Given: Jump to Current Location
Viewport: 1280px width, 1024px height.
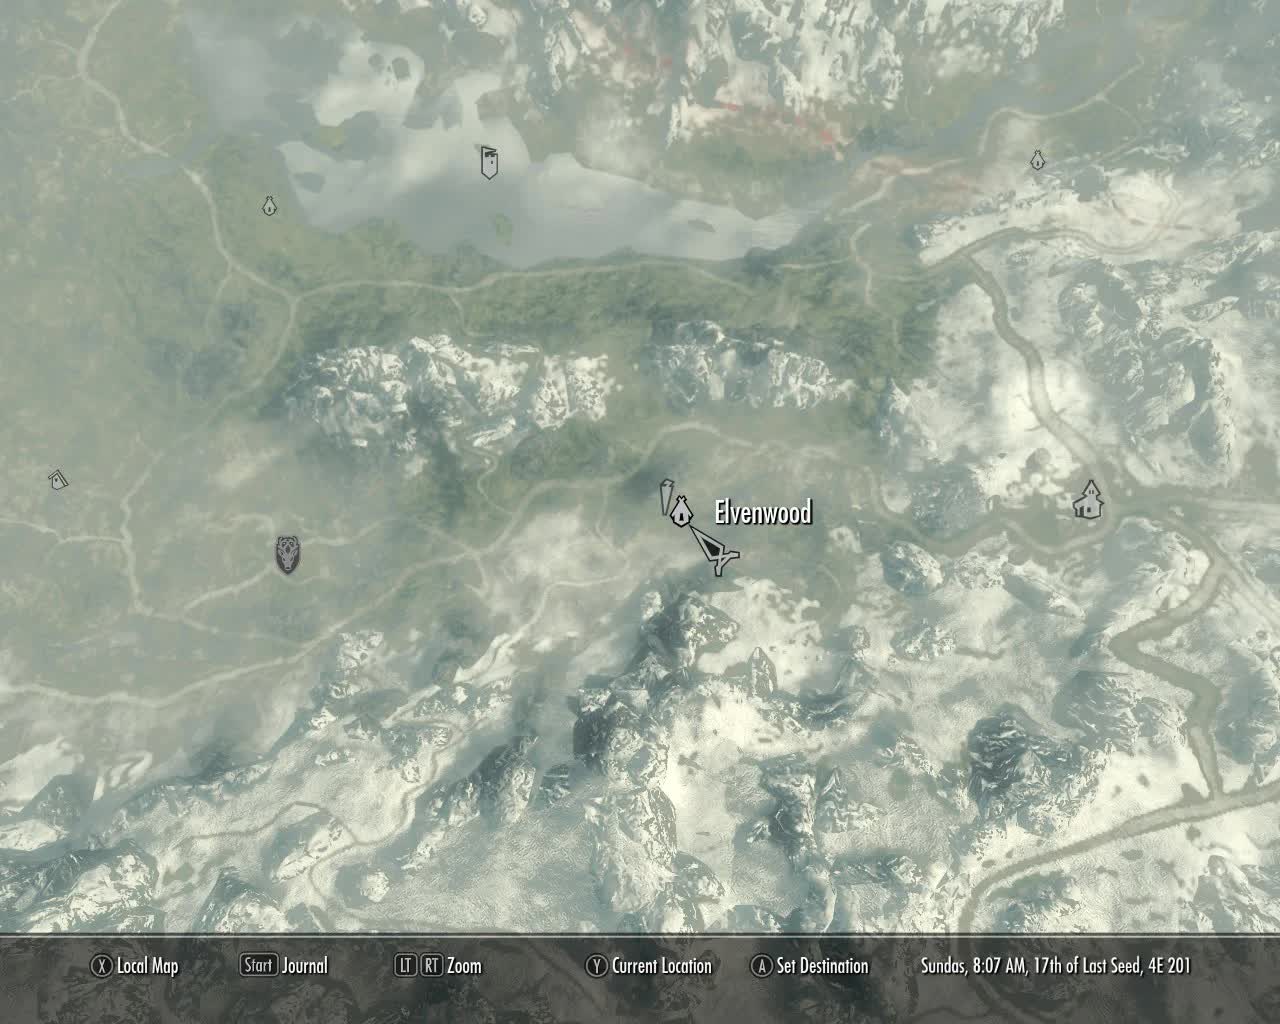Looking at the screenshot, I should pyautogui.click(x=662, y=966).
